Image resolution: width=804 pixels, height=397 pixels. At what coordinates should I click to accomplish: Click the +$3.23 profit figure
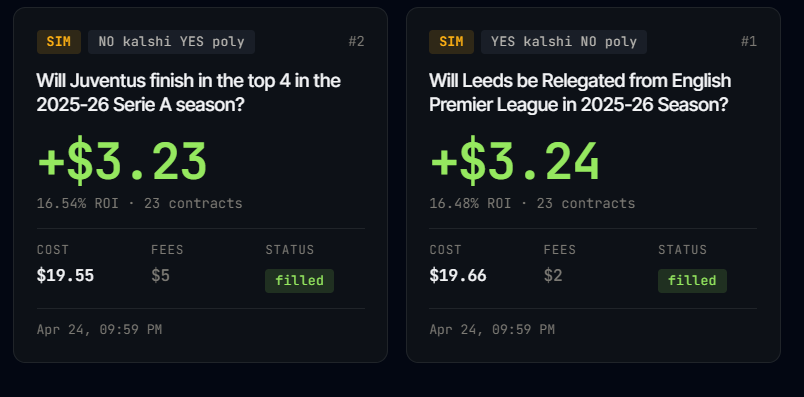click(122, 161)
